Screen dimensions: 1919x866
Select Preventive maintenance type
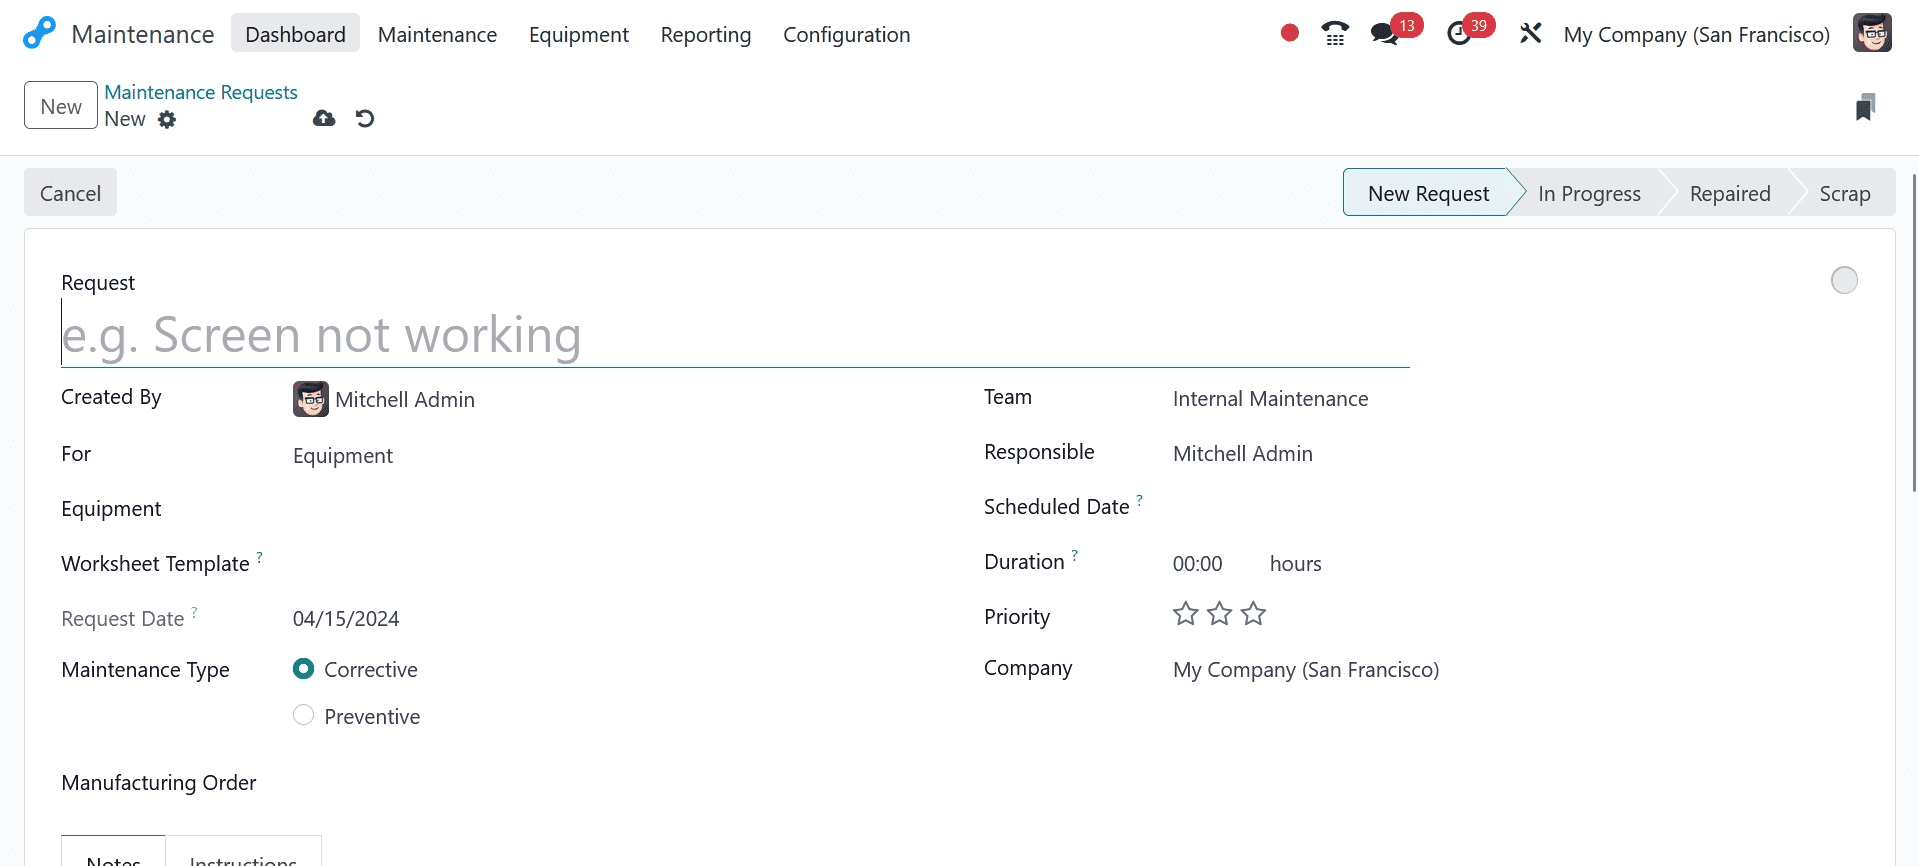[x=304, y=715]
